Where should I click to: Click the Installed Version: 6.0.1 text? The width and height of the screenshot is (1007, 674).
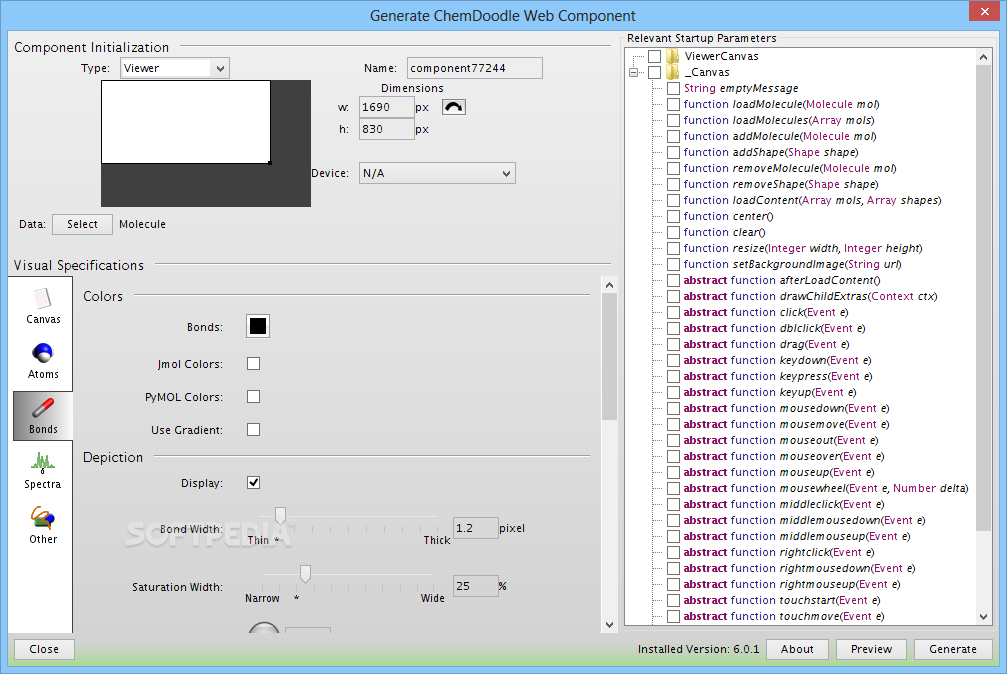[698, 649]
